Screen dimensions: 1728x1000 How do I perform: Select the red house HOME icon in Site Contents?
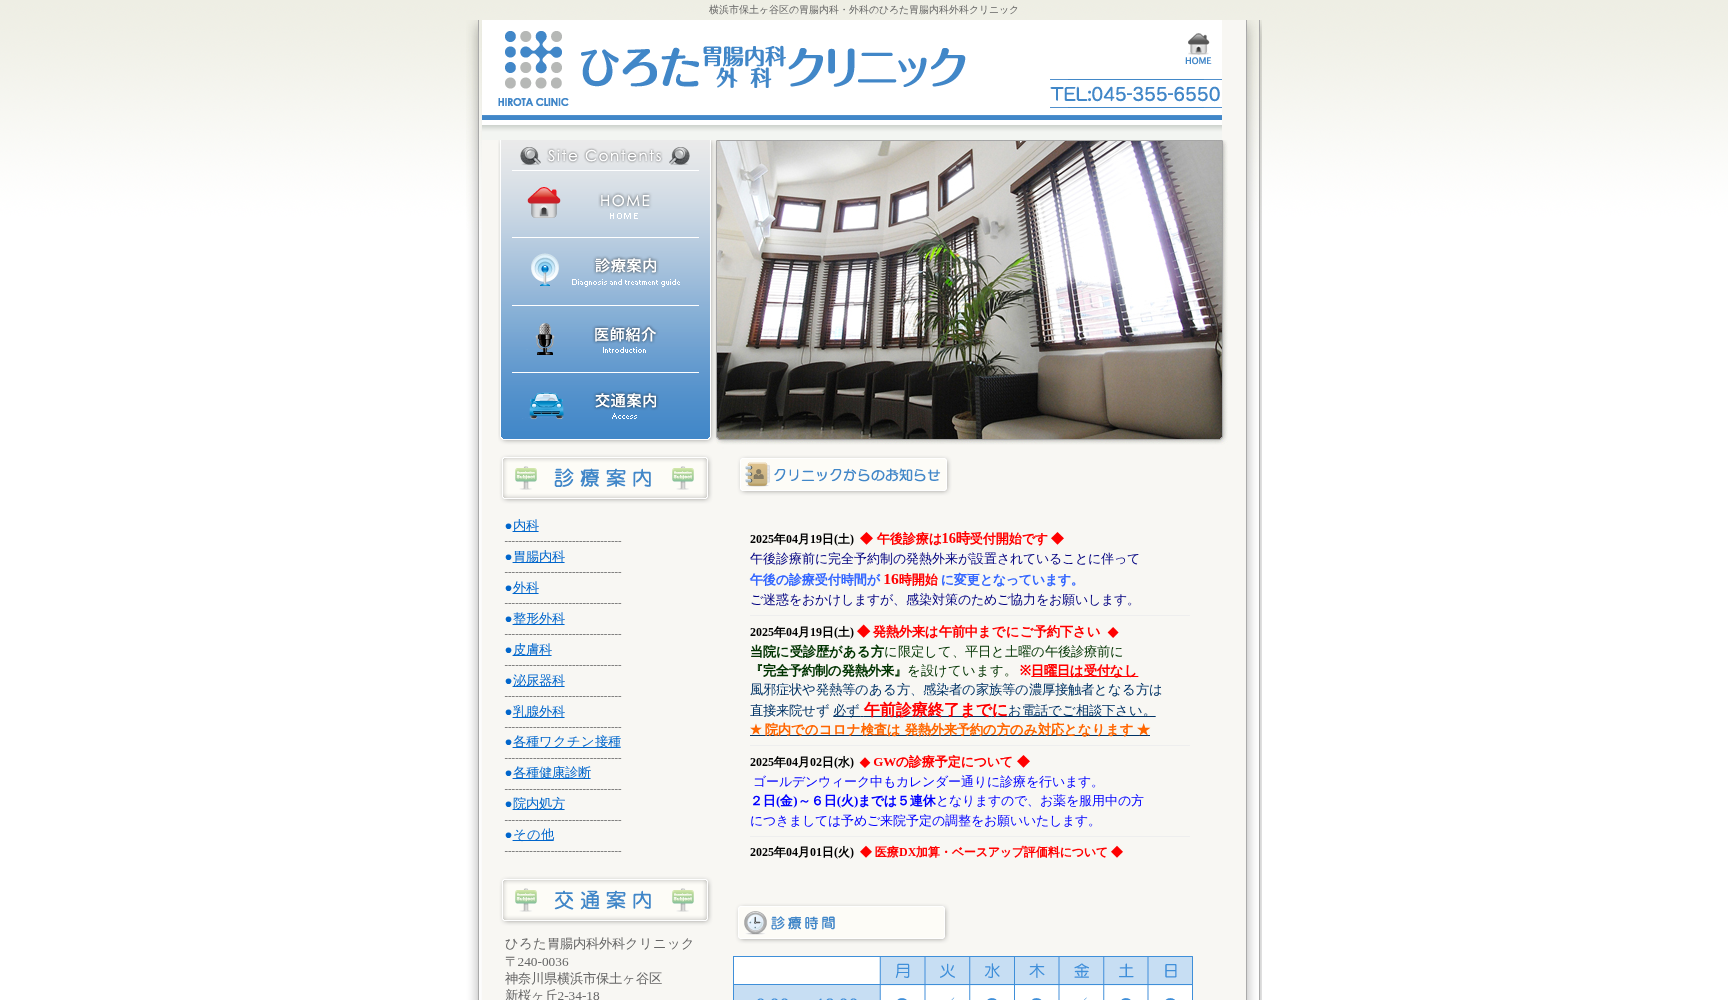(x=544, y=202)
